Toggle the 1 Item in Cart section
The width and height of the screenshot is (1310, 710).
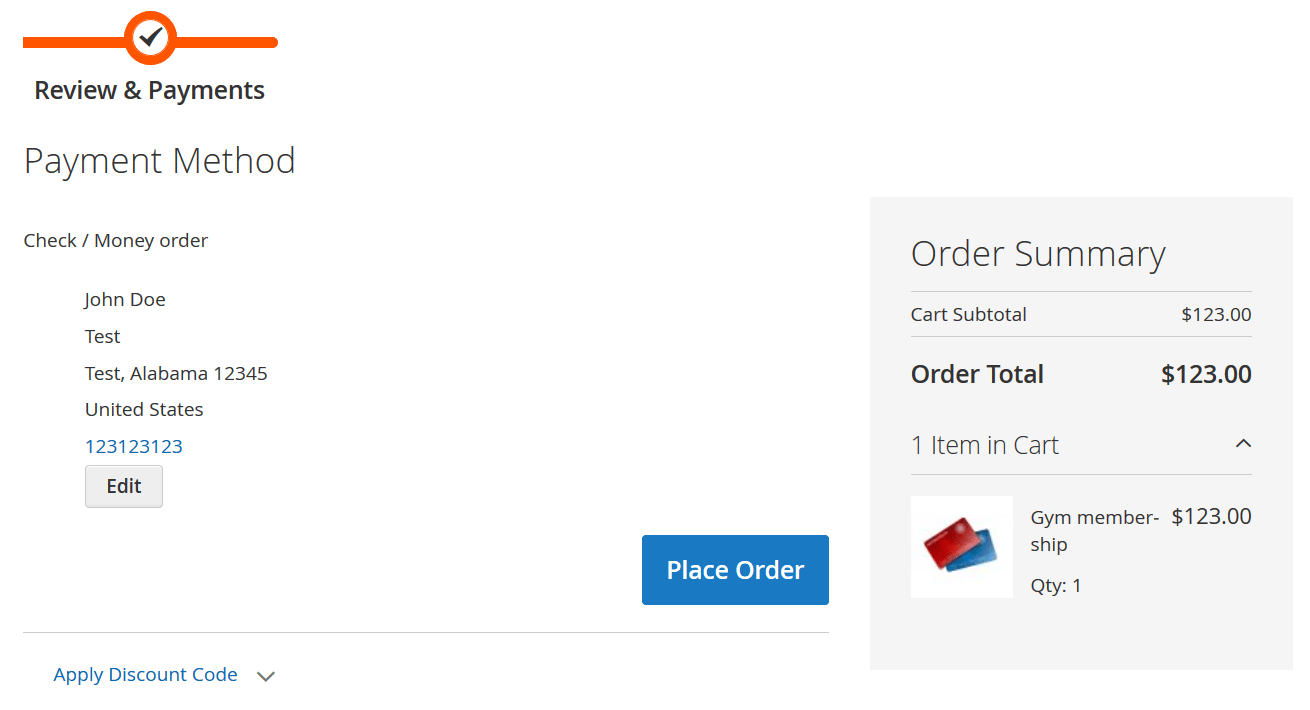pyautogui.click(x=1081, y=445)
